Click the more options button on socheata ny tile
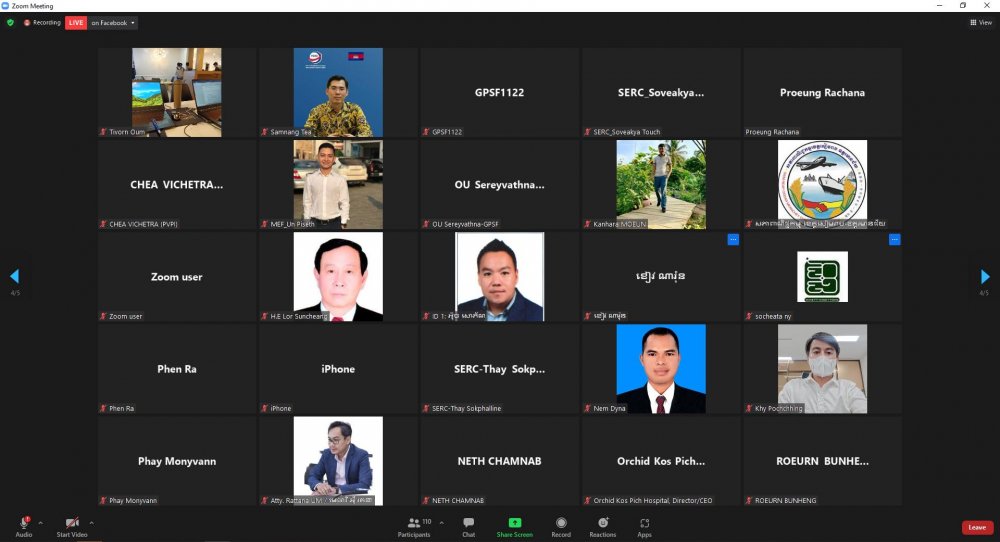Viewport: 1000px width, 542px height. [894, 240]
